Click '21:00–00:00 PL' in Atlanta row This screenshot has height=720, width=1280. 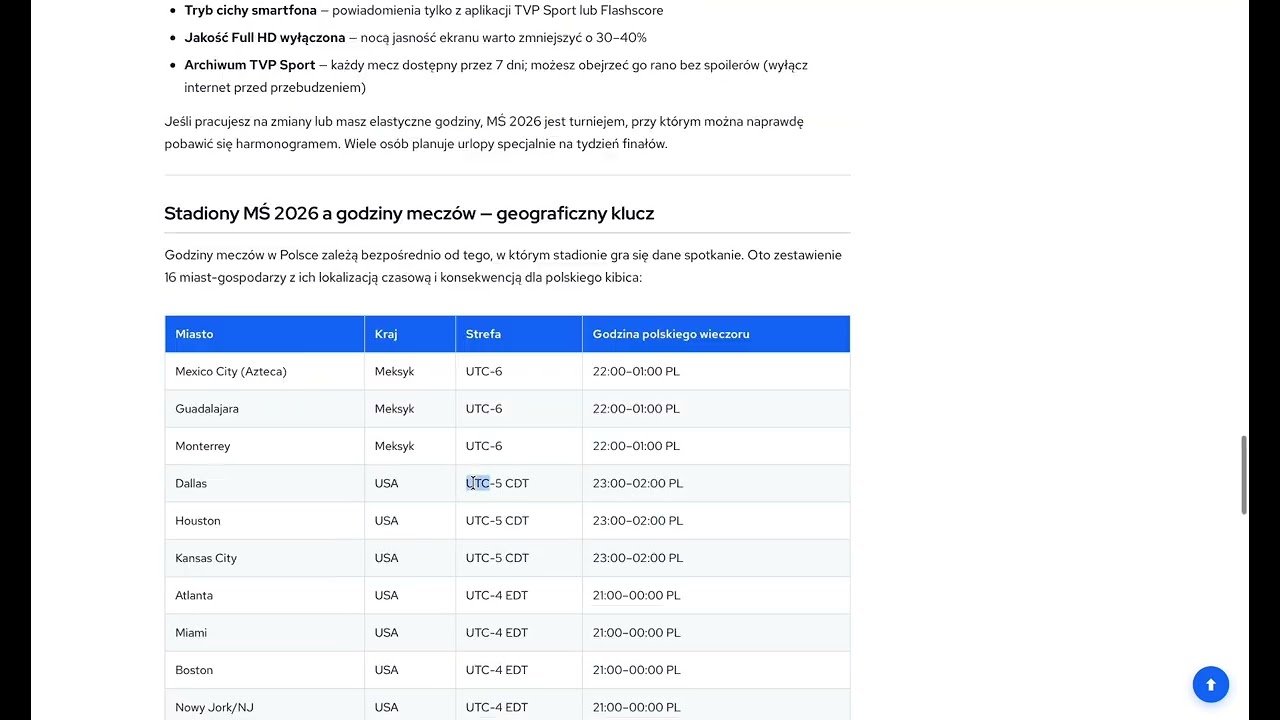point(636,595)
